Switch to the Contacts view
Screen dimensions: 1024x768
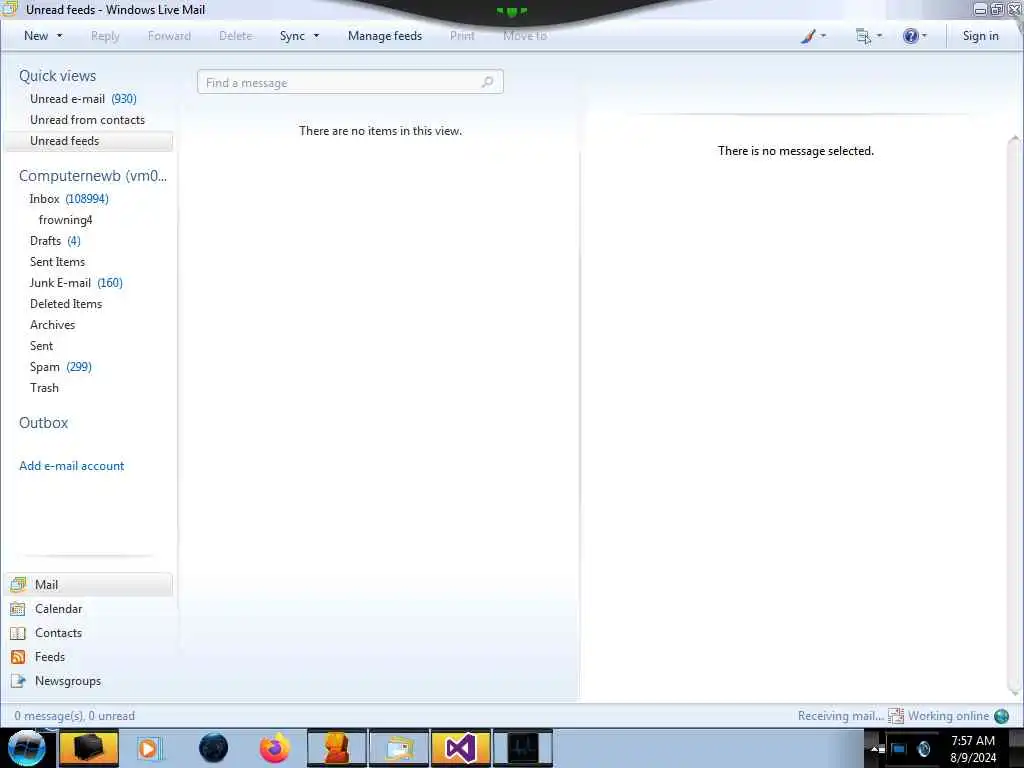[90, 633]
